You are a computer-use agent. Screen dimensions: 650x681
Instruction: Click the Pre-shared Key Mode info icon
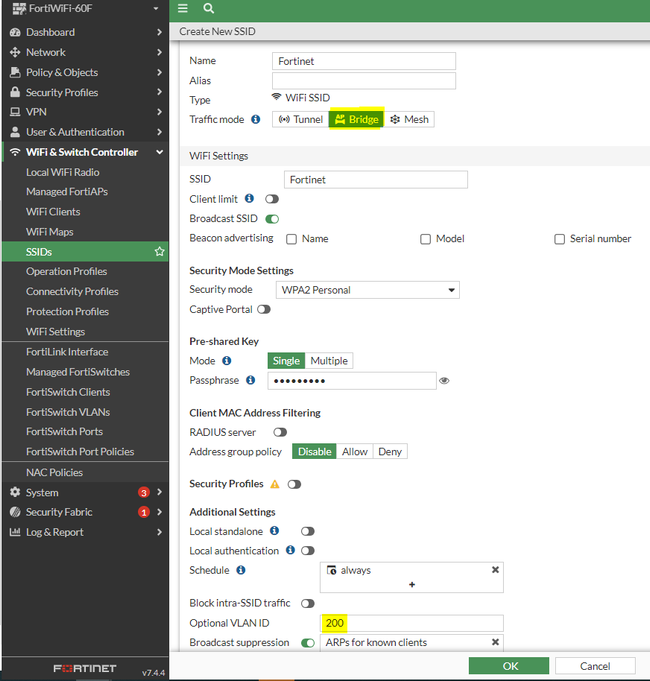coord(227,360)
